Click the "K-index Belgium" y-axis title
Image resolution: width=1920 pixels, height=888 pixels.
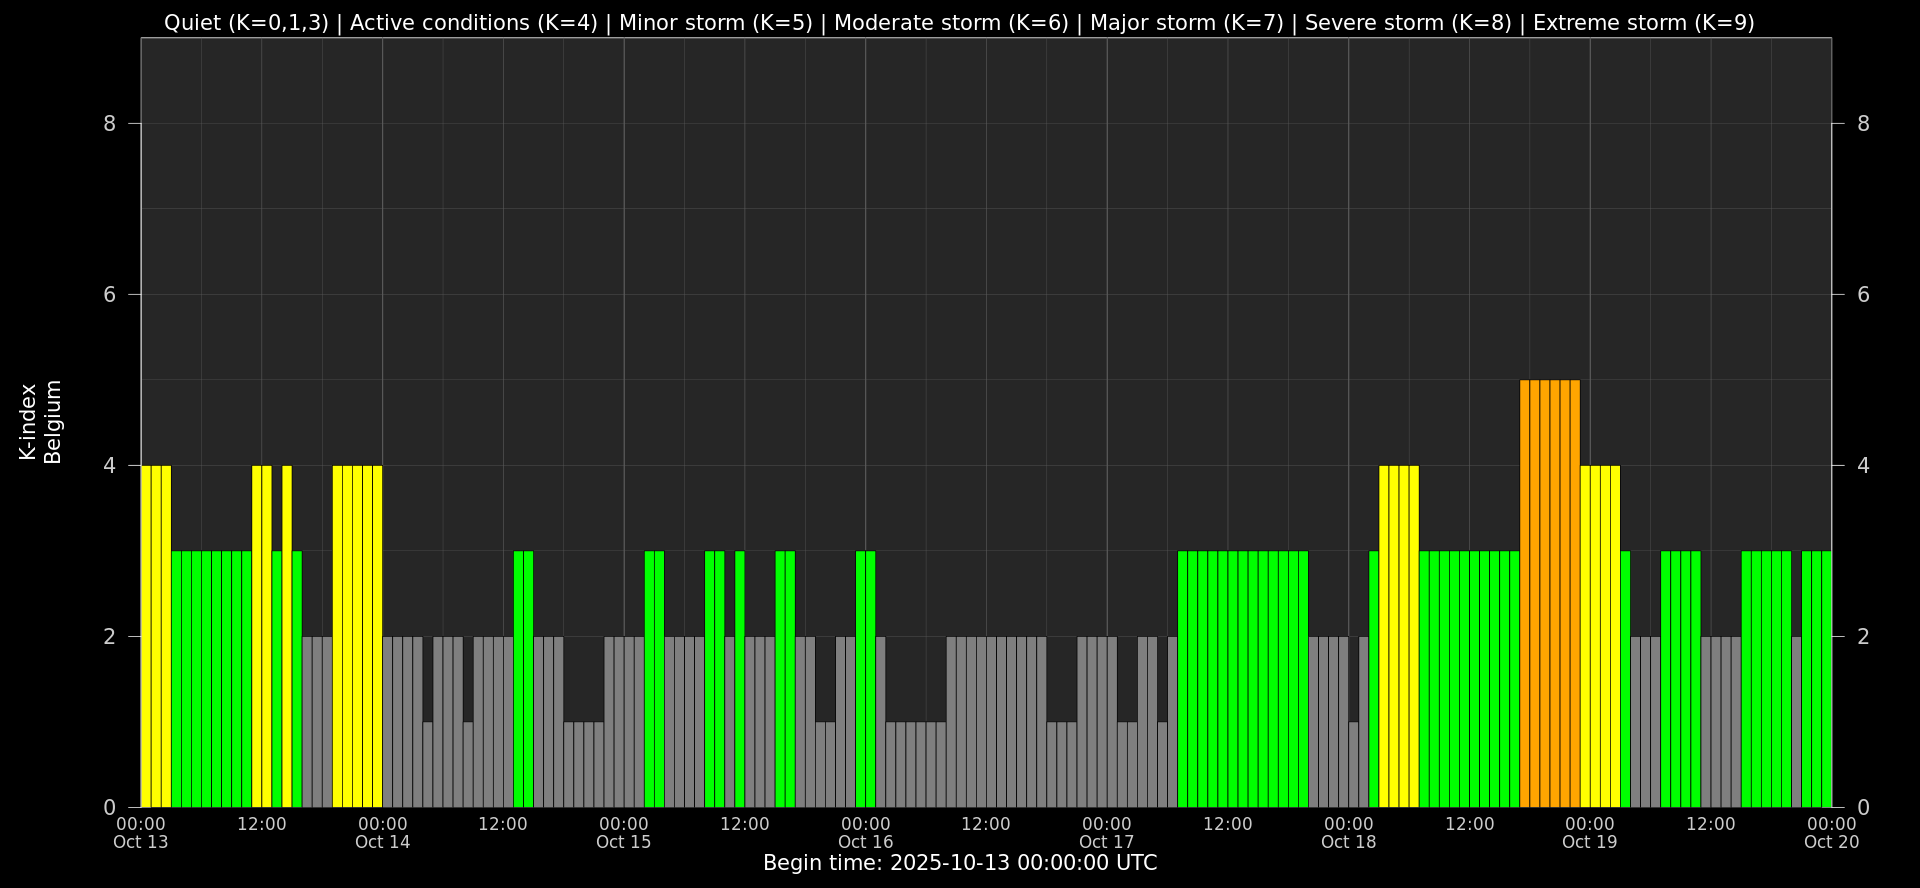click(x=40, y=422)
